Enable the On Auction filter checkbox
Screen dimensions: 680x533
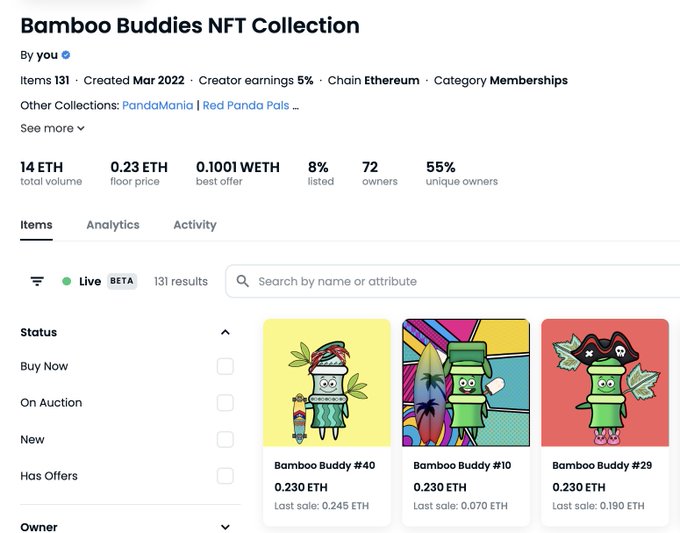click(x=225, y=402)
